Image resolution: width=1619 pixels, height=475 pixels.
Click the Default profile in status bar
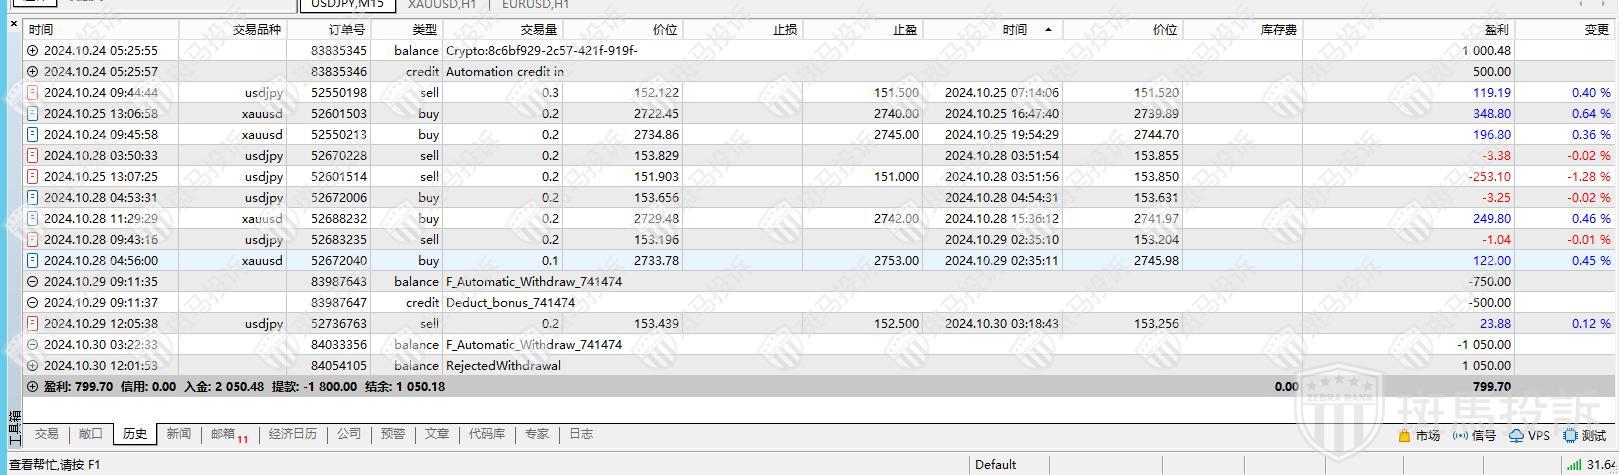point(995,465)
